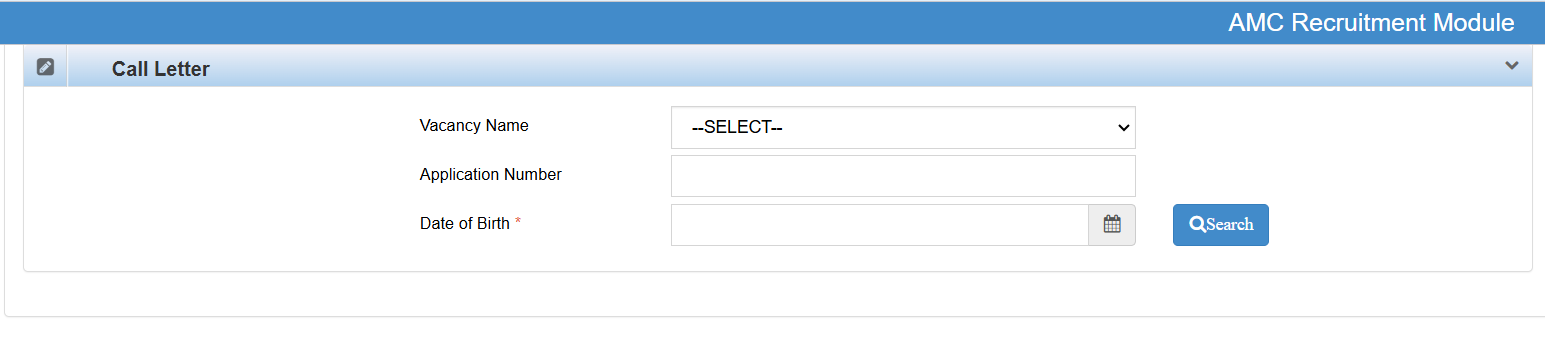Click the blue Search button
The height and width of the screenshot is (361, 1545).
point(1220,225)
